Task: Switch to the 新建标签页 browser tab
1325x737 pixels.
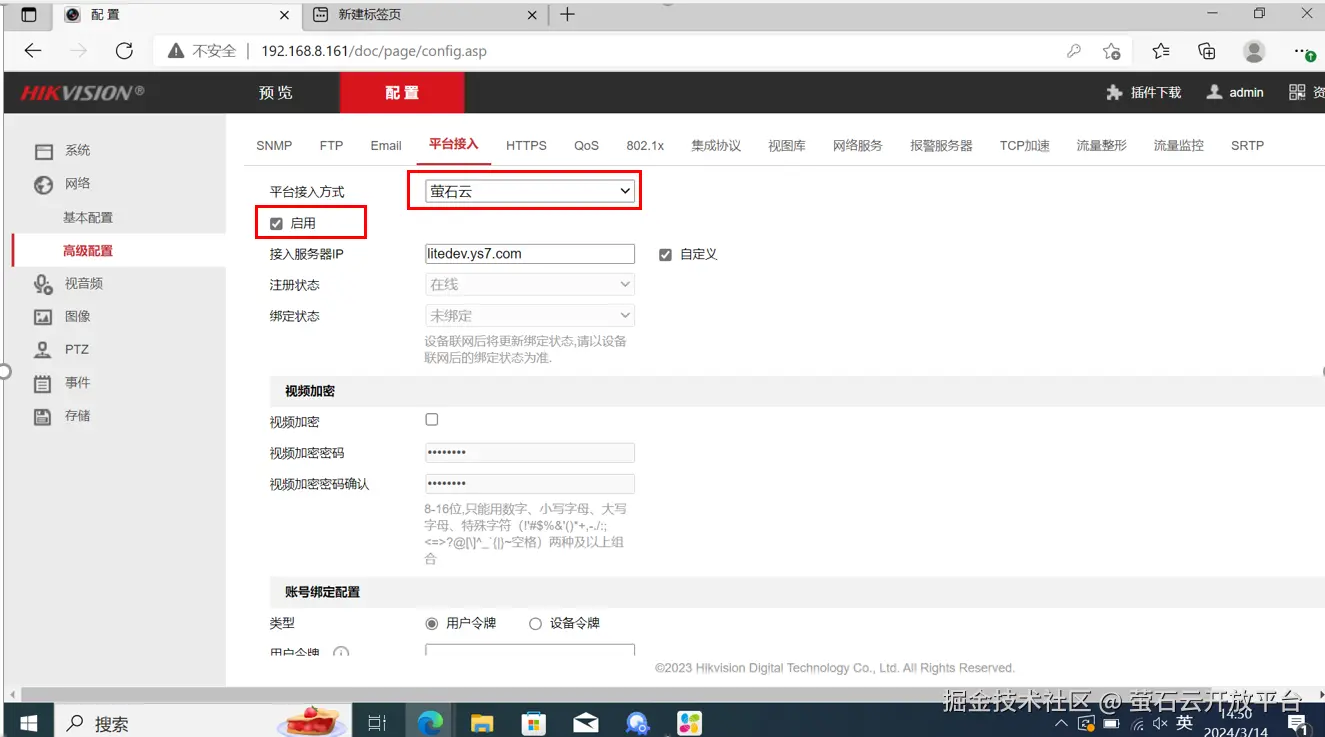Action: (x=424, y=15)
